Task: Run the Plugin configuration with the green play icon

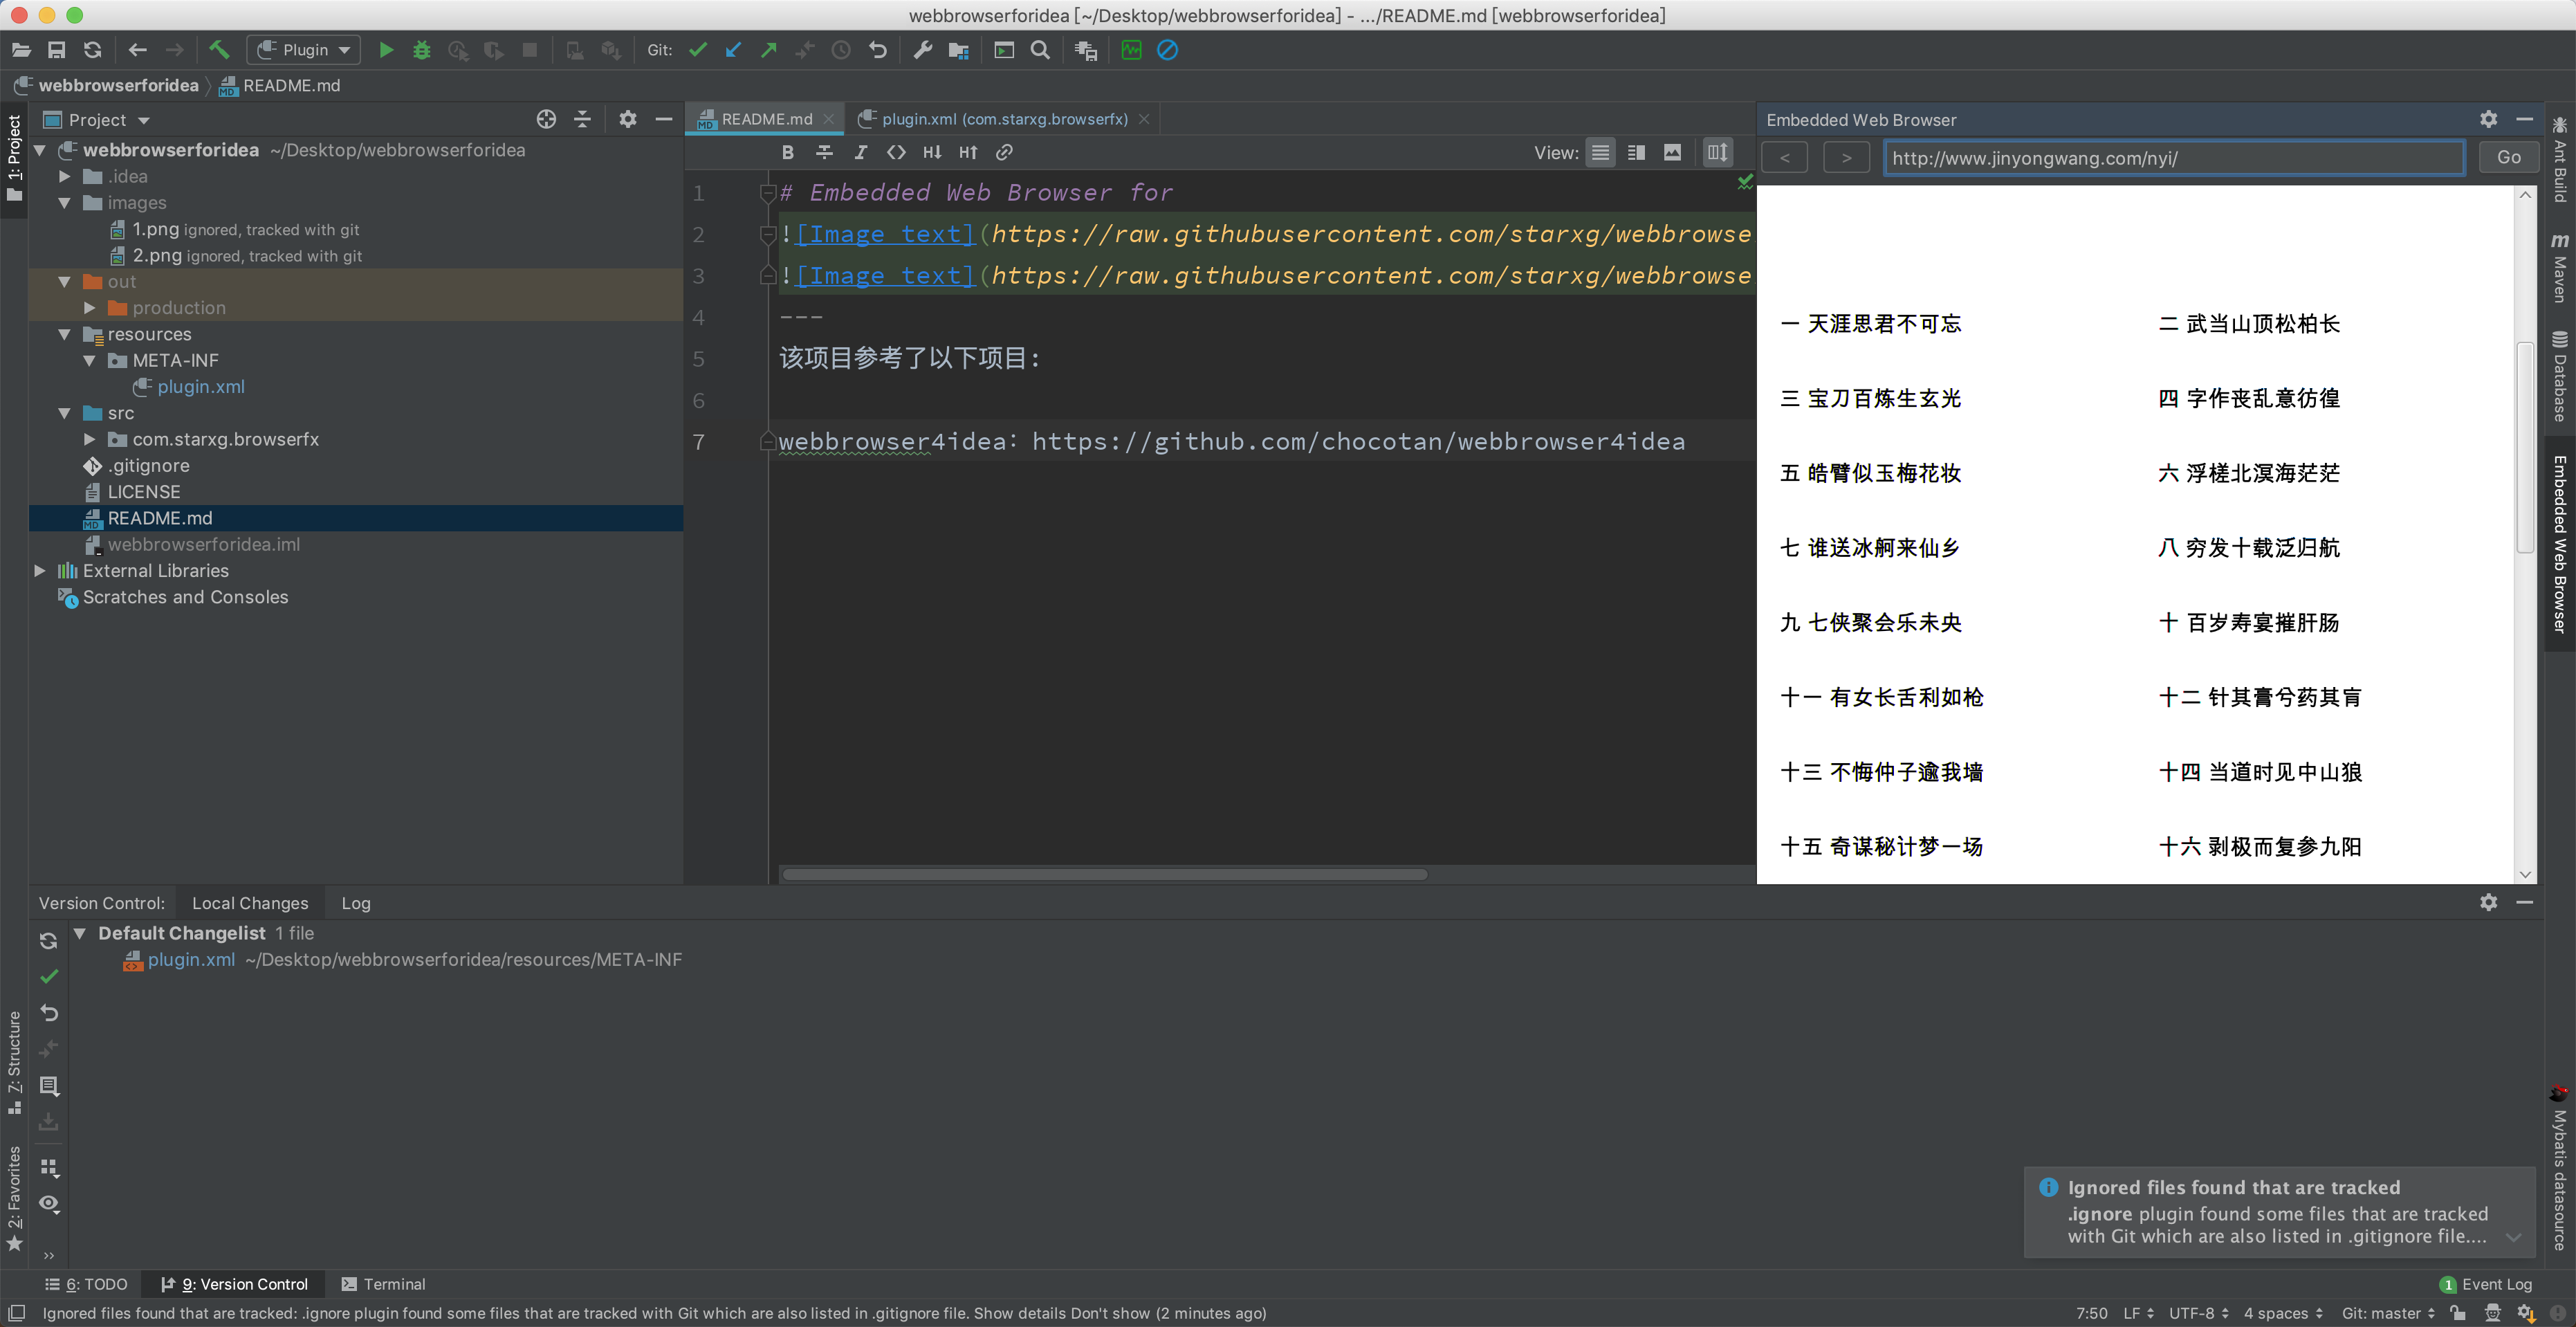Action: click(386, 50)
